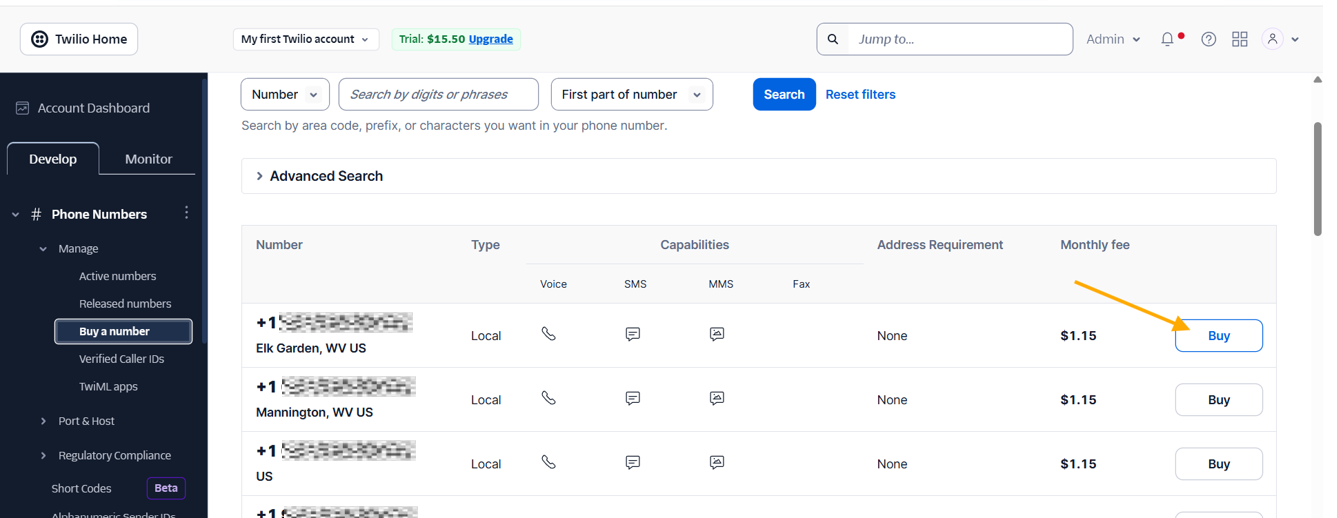This screenshot has width=1337, height=518.
Task: Open the help question mark icon
Action: click(x=1208, y=39)
